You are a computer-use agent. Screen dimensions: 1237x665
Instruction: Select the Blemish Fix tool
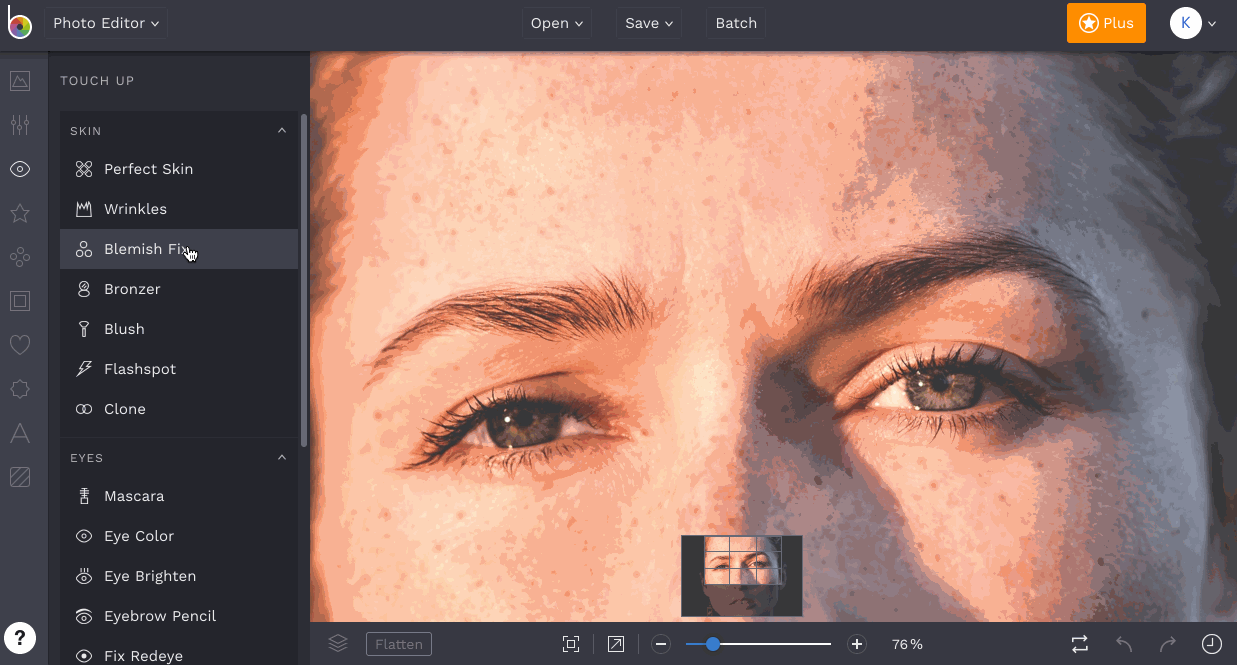point(179,249)
